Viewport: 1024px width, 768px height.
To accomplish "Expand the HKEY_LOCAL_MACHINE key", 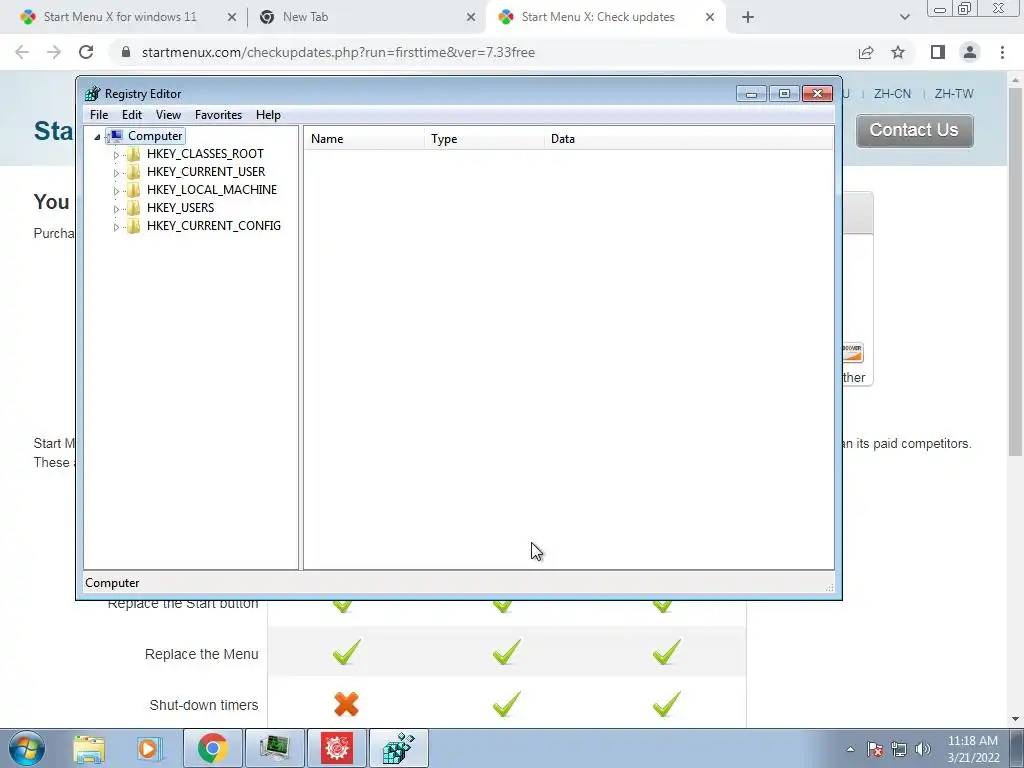I will click(x=116, y=191).
